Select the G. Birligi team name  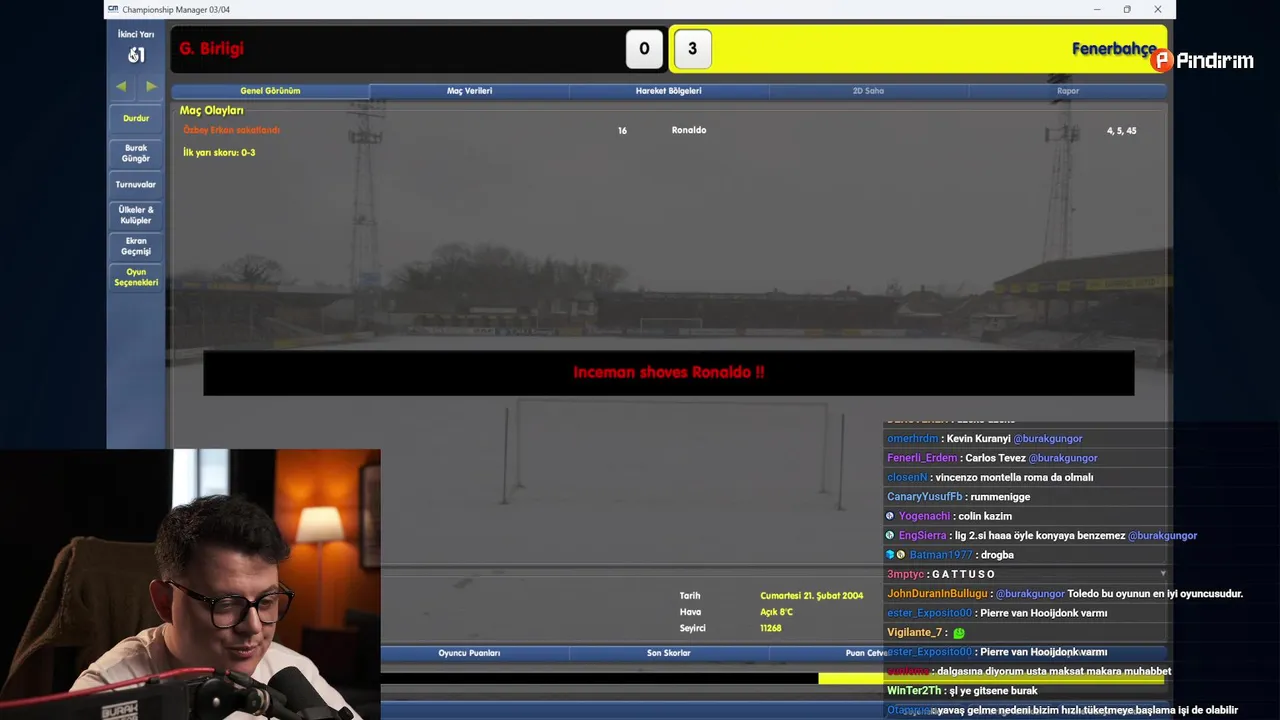point(211,49)
